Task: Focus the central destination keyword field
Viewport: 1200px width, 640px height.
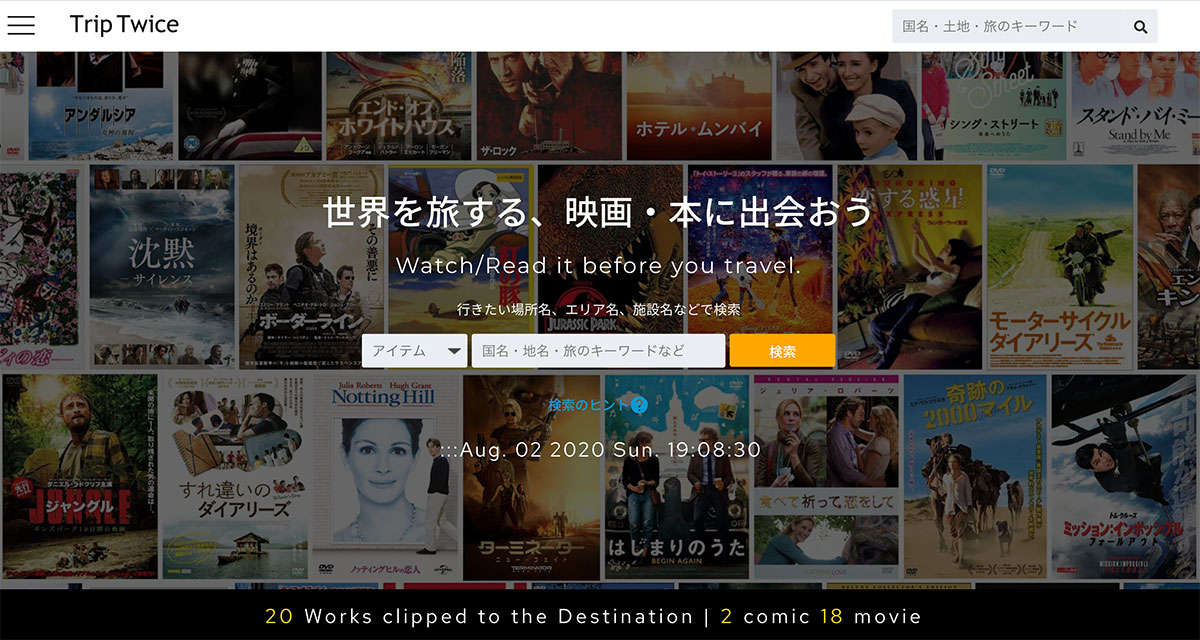Action: click(598, 351)
